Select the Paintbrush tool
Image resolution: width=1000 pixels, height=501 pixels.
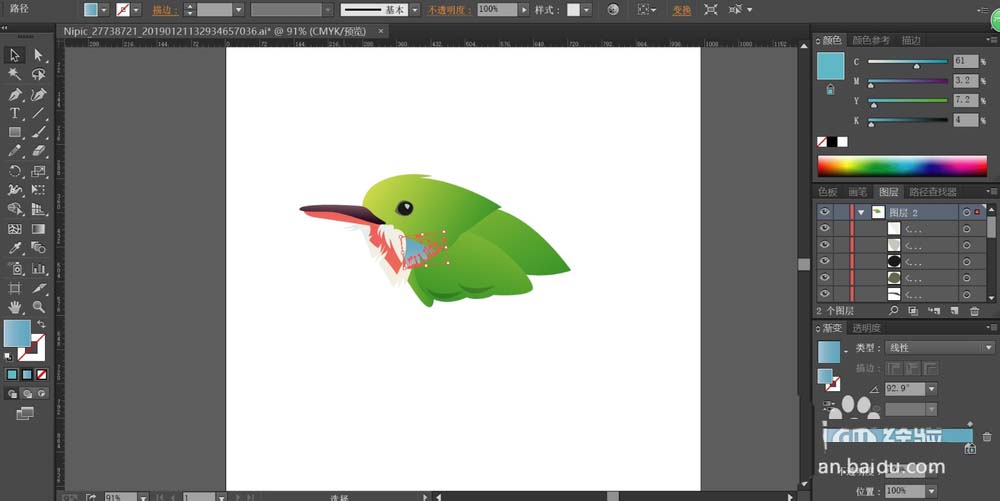pyautogui.click(x=38, y=133)
